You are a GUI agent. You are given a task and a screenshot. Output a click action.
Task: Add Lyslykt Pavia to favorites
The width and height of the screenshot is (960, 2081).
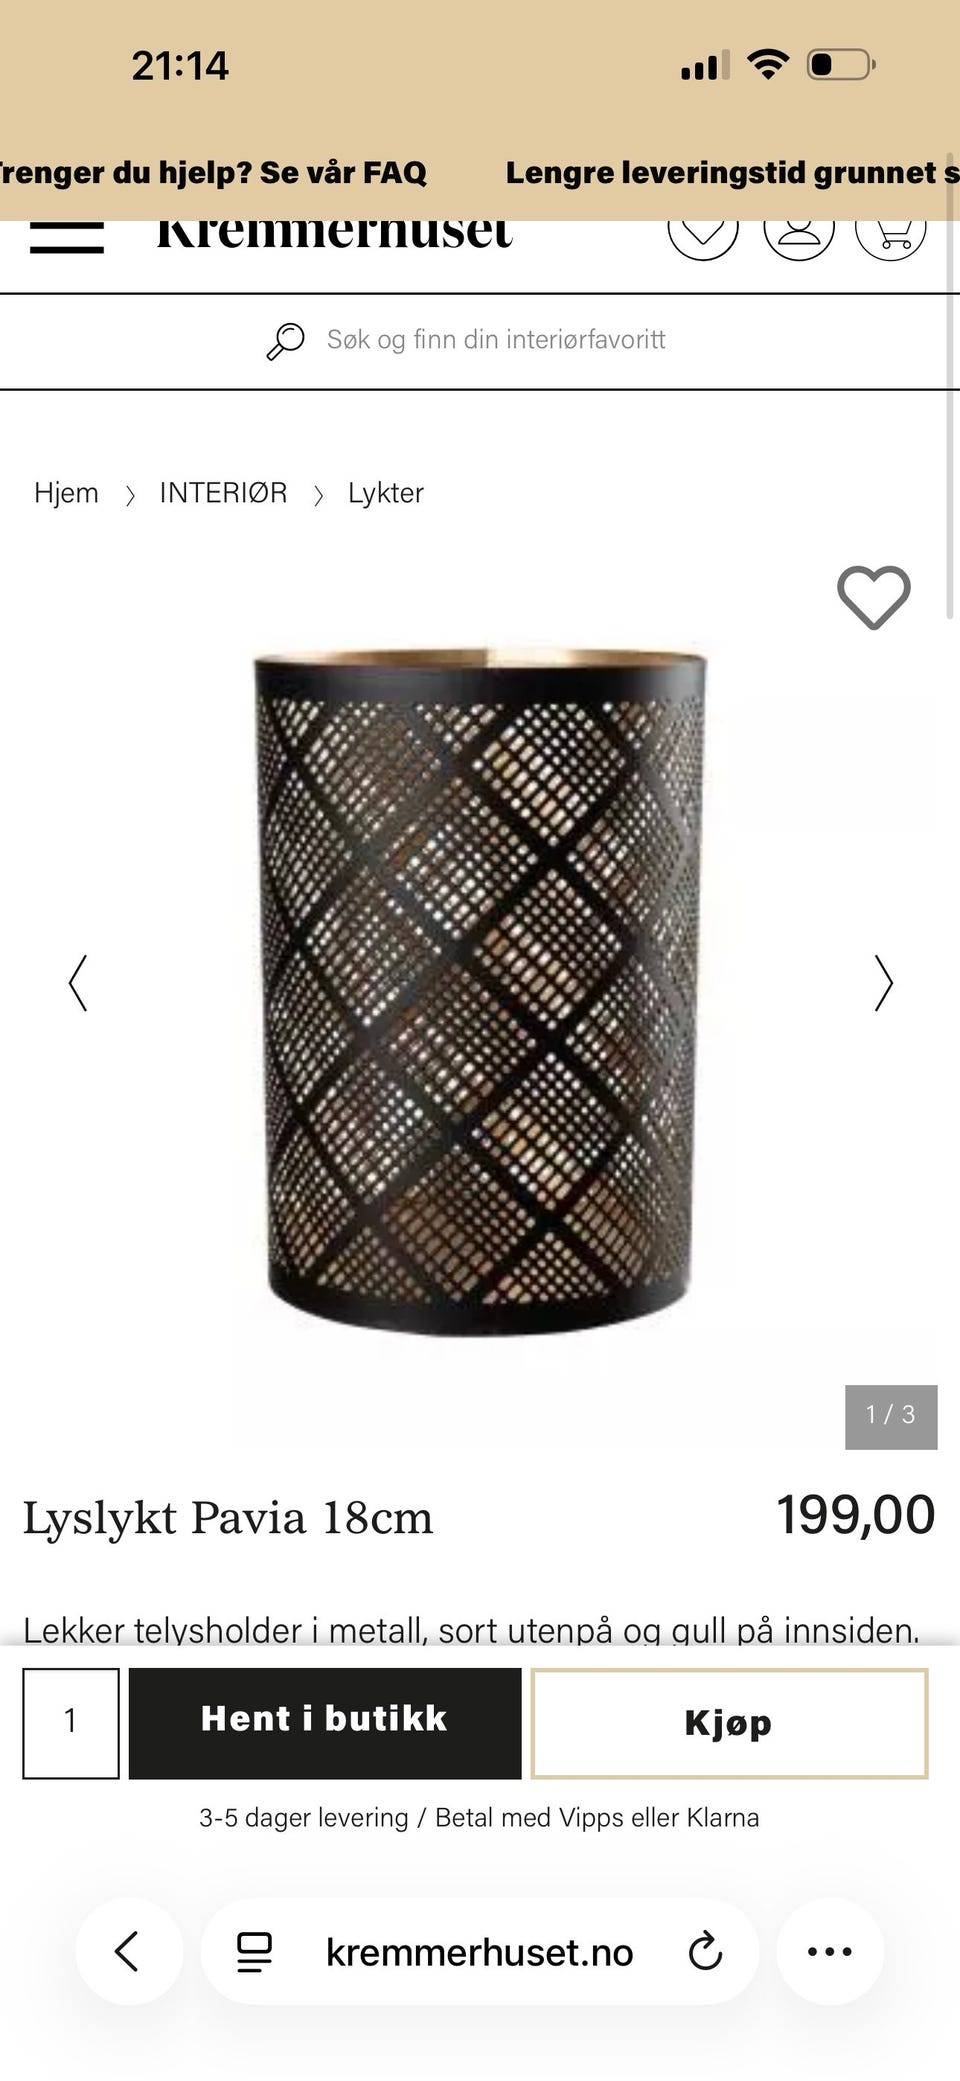click(873, 597)
